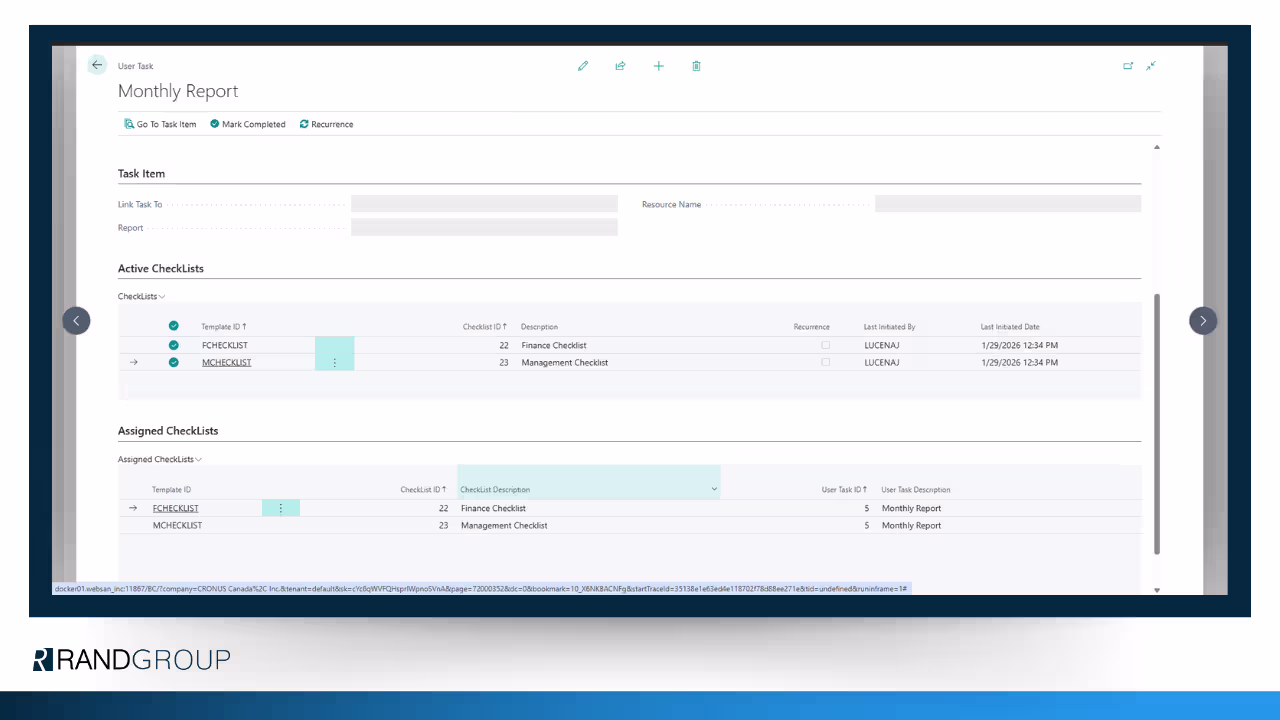Image resolution: width=1280 pixels, height=720 pixels.
Task: Click the delete trash icon
Action: [696, 66]
